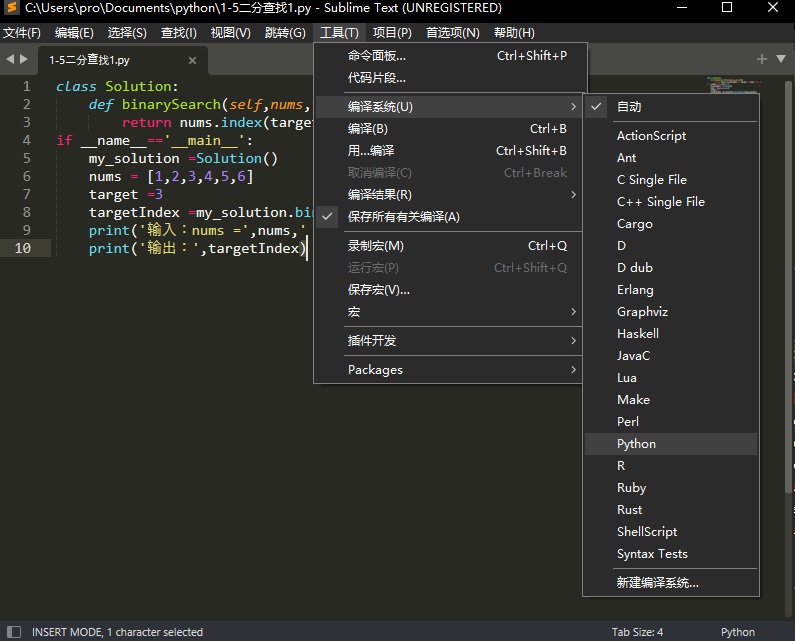Open the 选择(S) menu

click(127, 33)
